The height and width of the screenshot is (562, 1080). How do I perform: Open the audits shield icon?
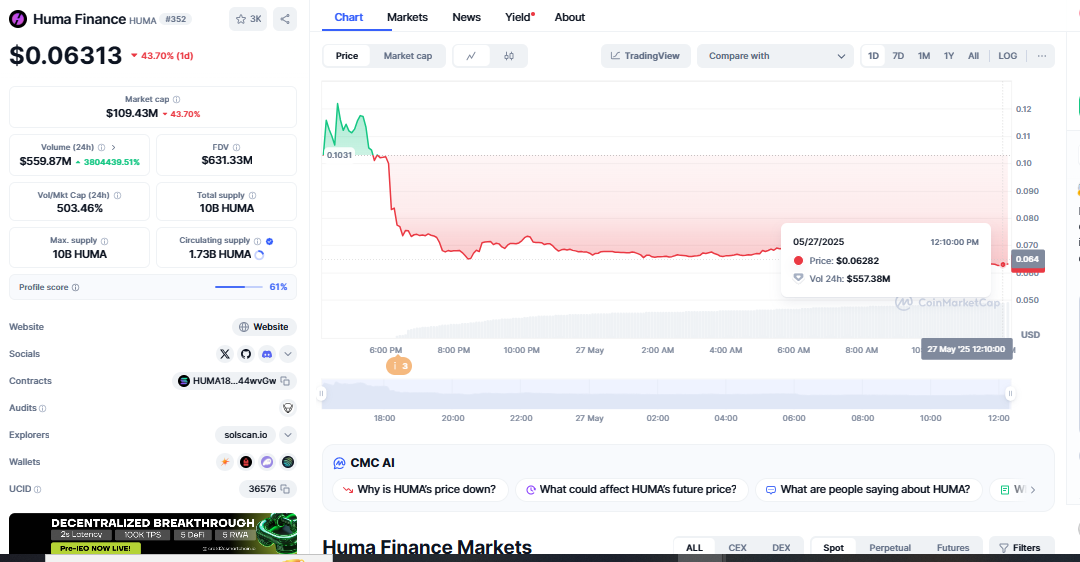288,408
